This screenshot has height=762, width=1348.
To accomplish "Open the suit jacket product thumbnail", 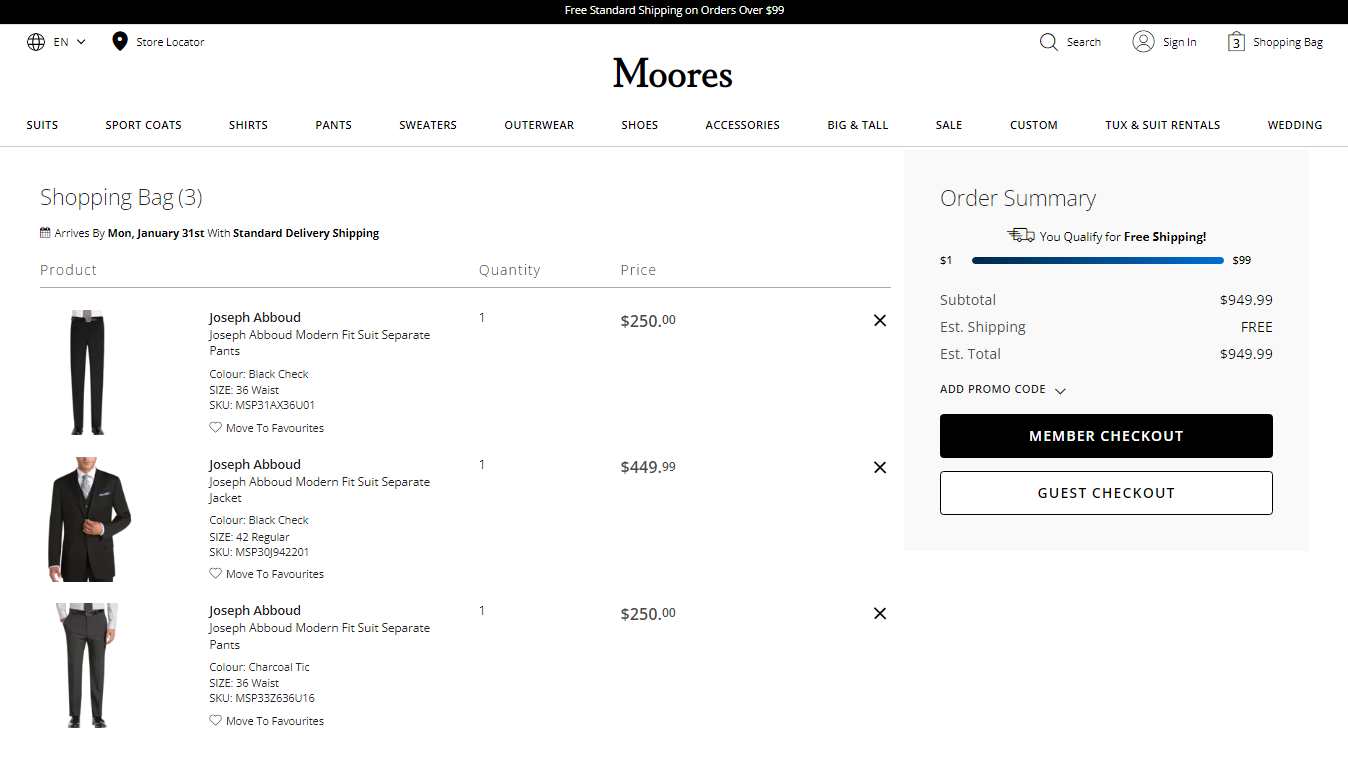I will [89, 520].
